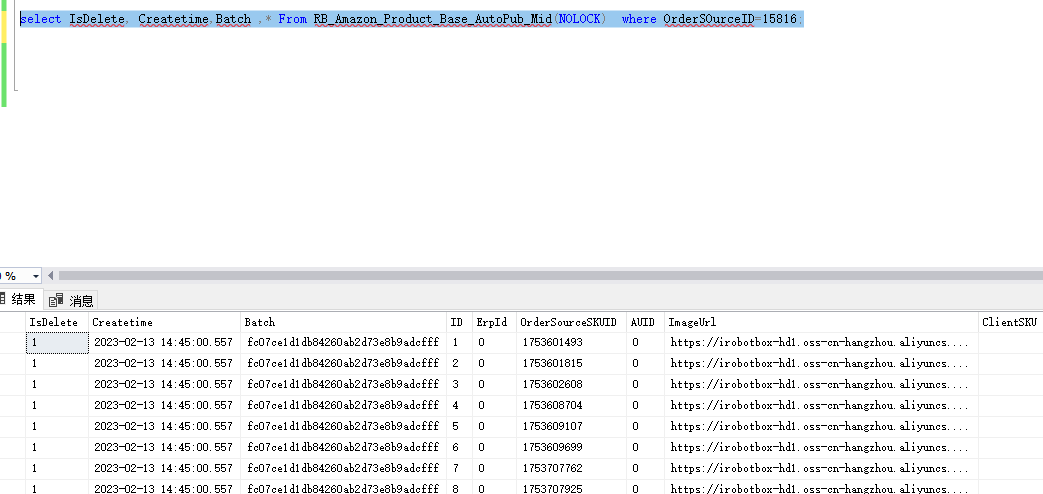1043x494 pixels.
Task: Click the ErpId column header
Action: click(494, 322)
